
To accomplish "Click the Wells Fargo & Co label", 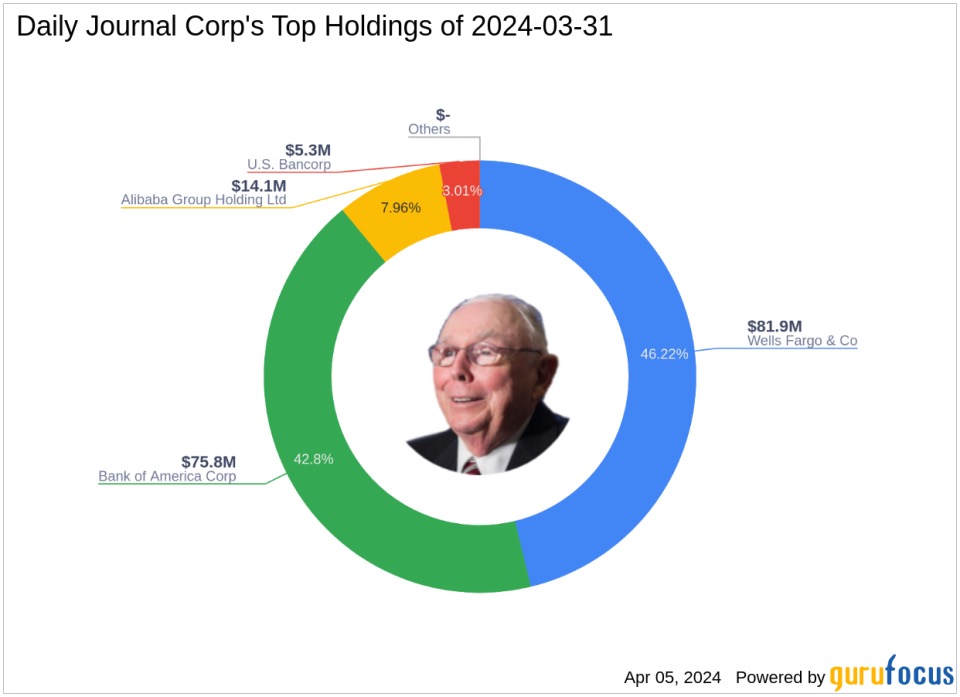I will coord(802,341).
